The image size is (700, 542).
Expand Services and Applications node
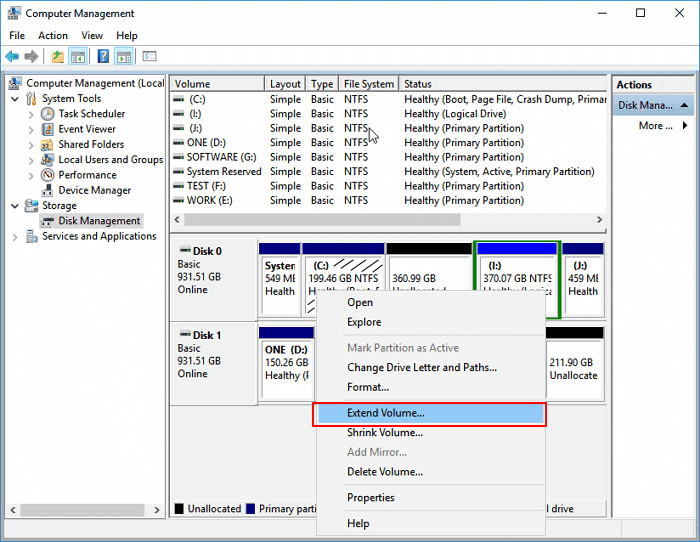coord(15,237)
